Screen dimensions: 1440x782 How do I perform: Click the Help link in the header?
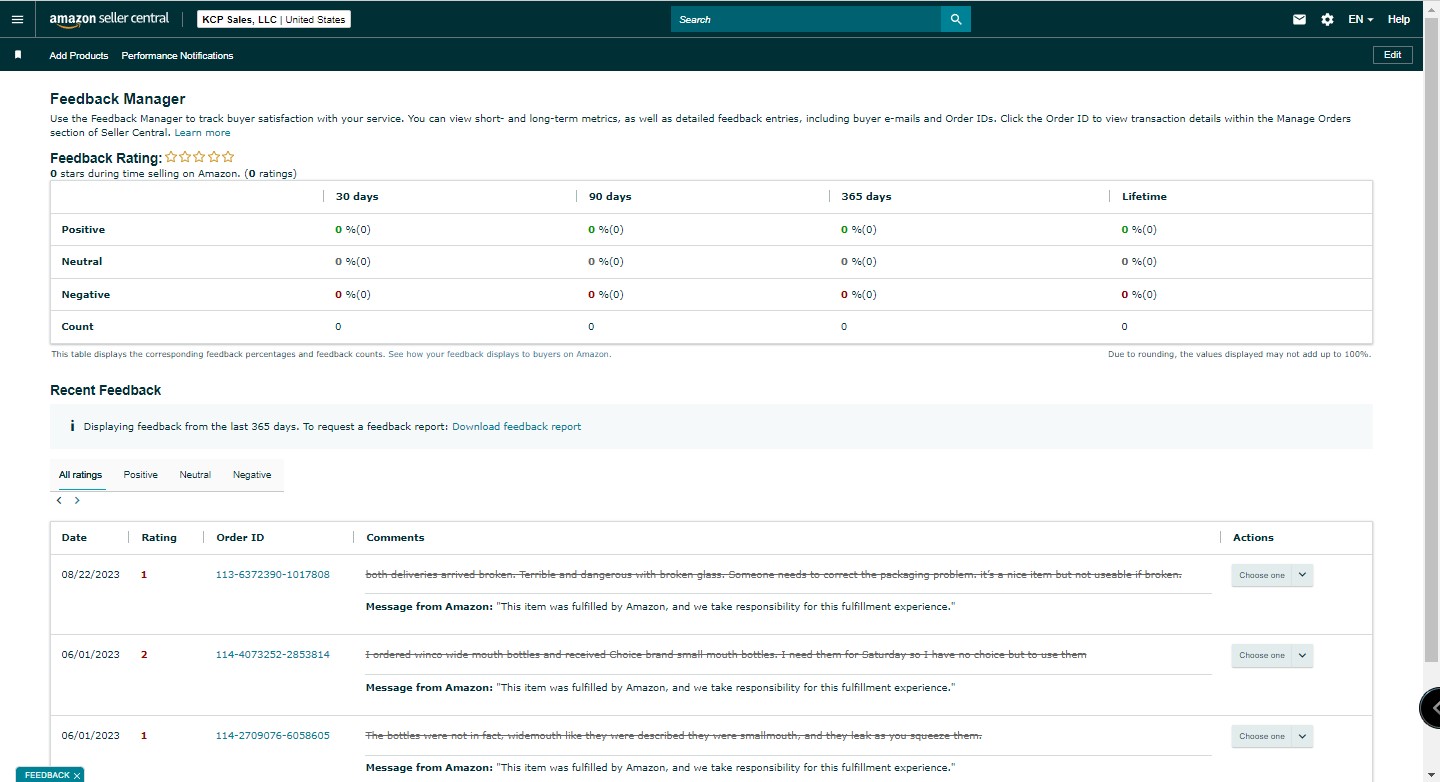pyautogui.click(x=1399, y=19)
